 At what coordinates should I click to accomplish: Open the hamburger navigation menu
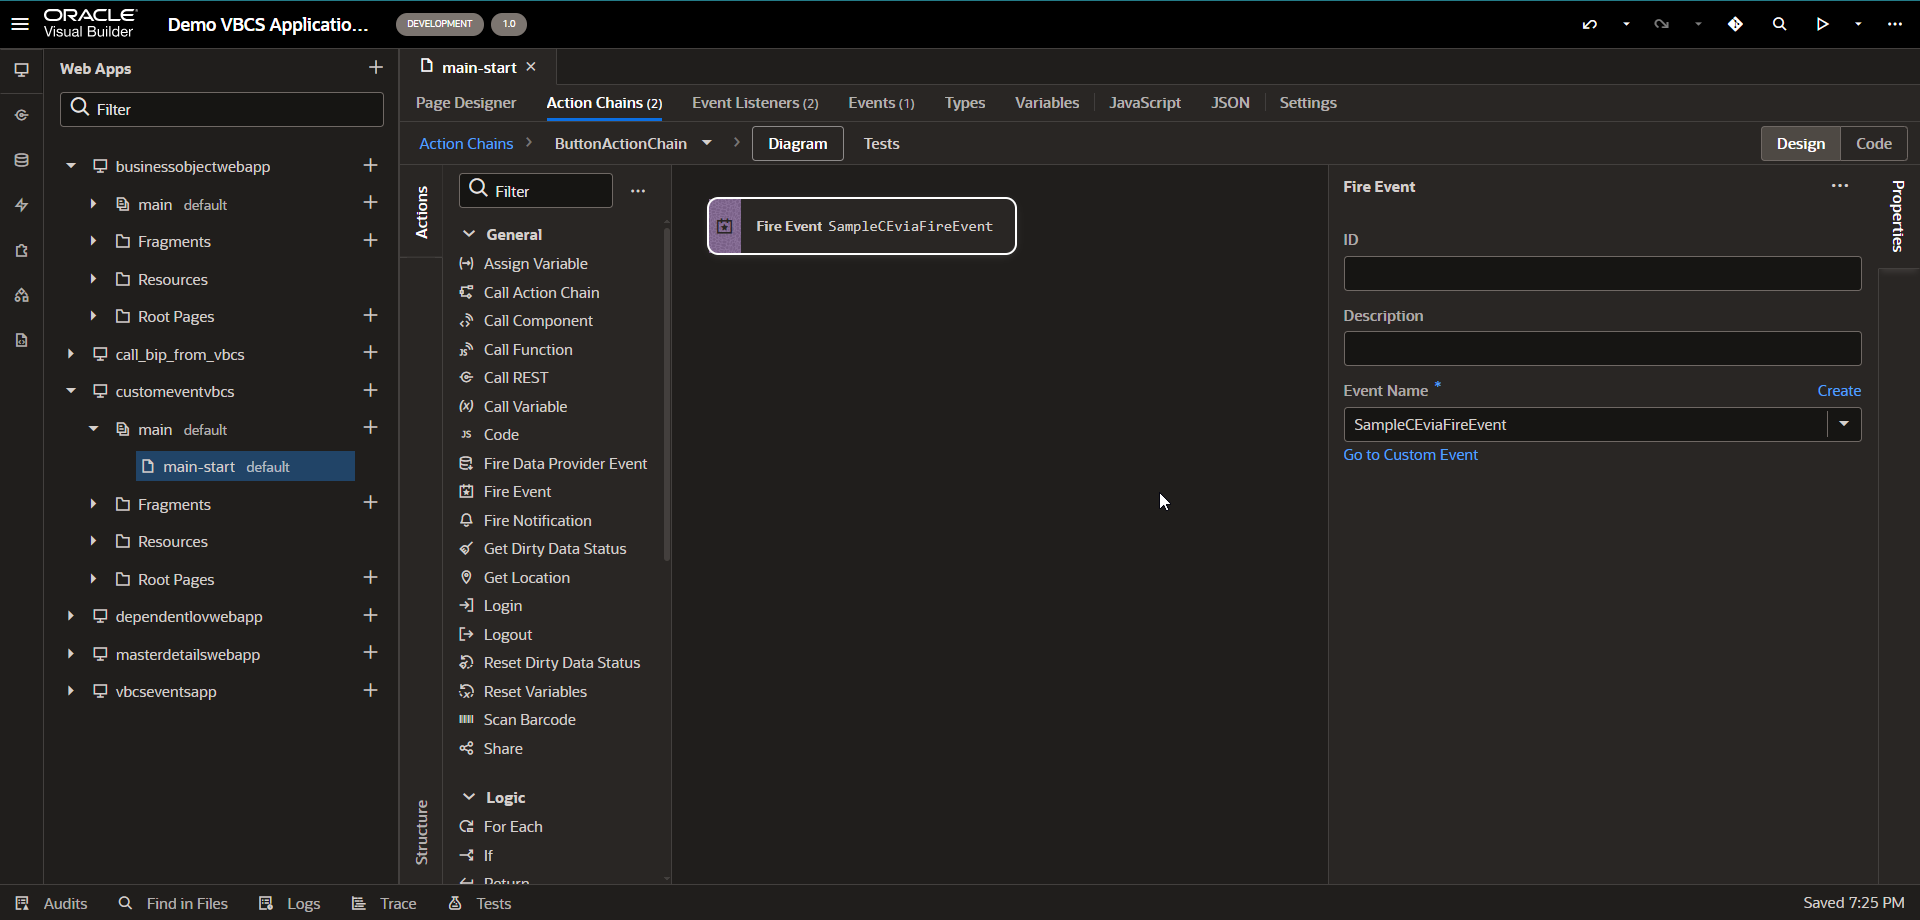(x=20, y=24)
